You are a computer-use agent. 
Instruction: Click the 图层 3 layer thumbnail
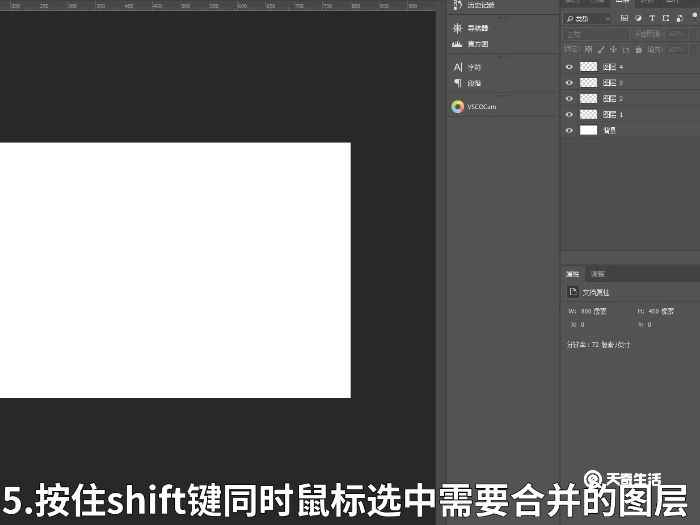588,83
